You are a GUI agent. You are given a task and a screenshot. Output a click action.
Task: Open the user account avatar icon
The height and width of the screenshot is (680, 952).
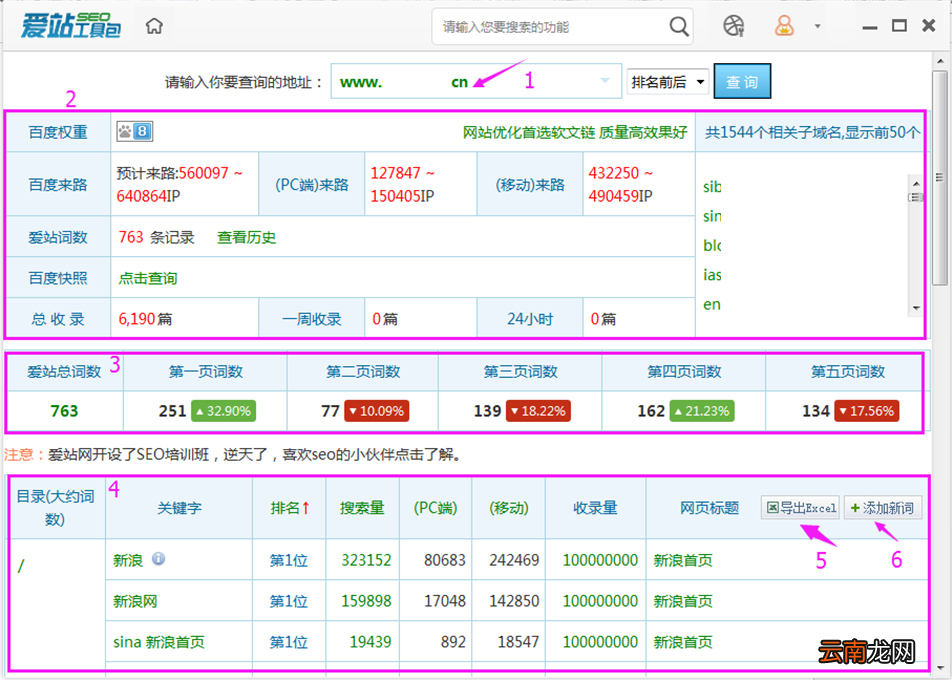pyautogui.click(x=784, y=26)
